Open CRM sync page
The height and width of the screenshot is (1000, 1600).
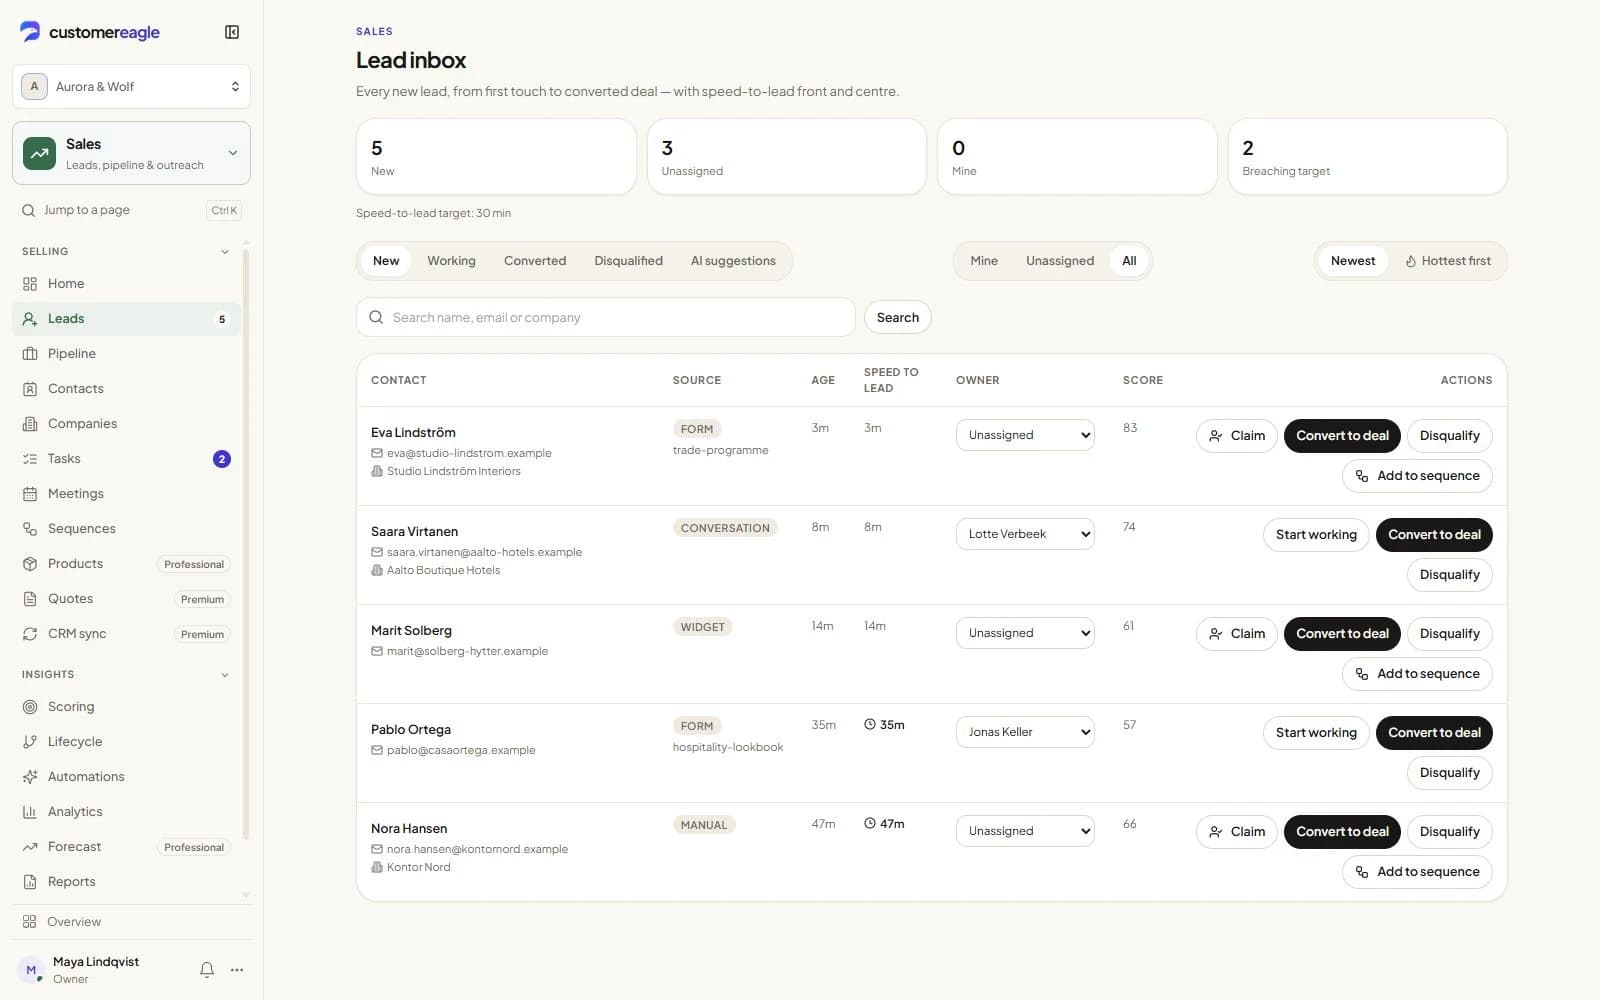pos(127,634)
